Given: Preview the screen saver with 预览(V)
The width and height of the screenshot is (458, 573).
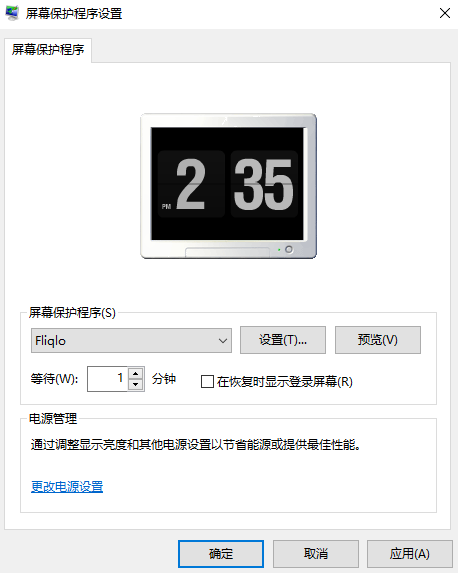Looking at the screenshot, I should (x=378, y=340).
